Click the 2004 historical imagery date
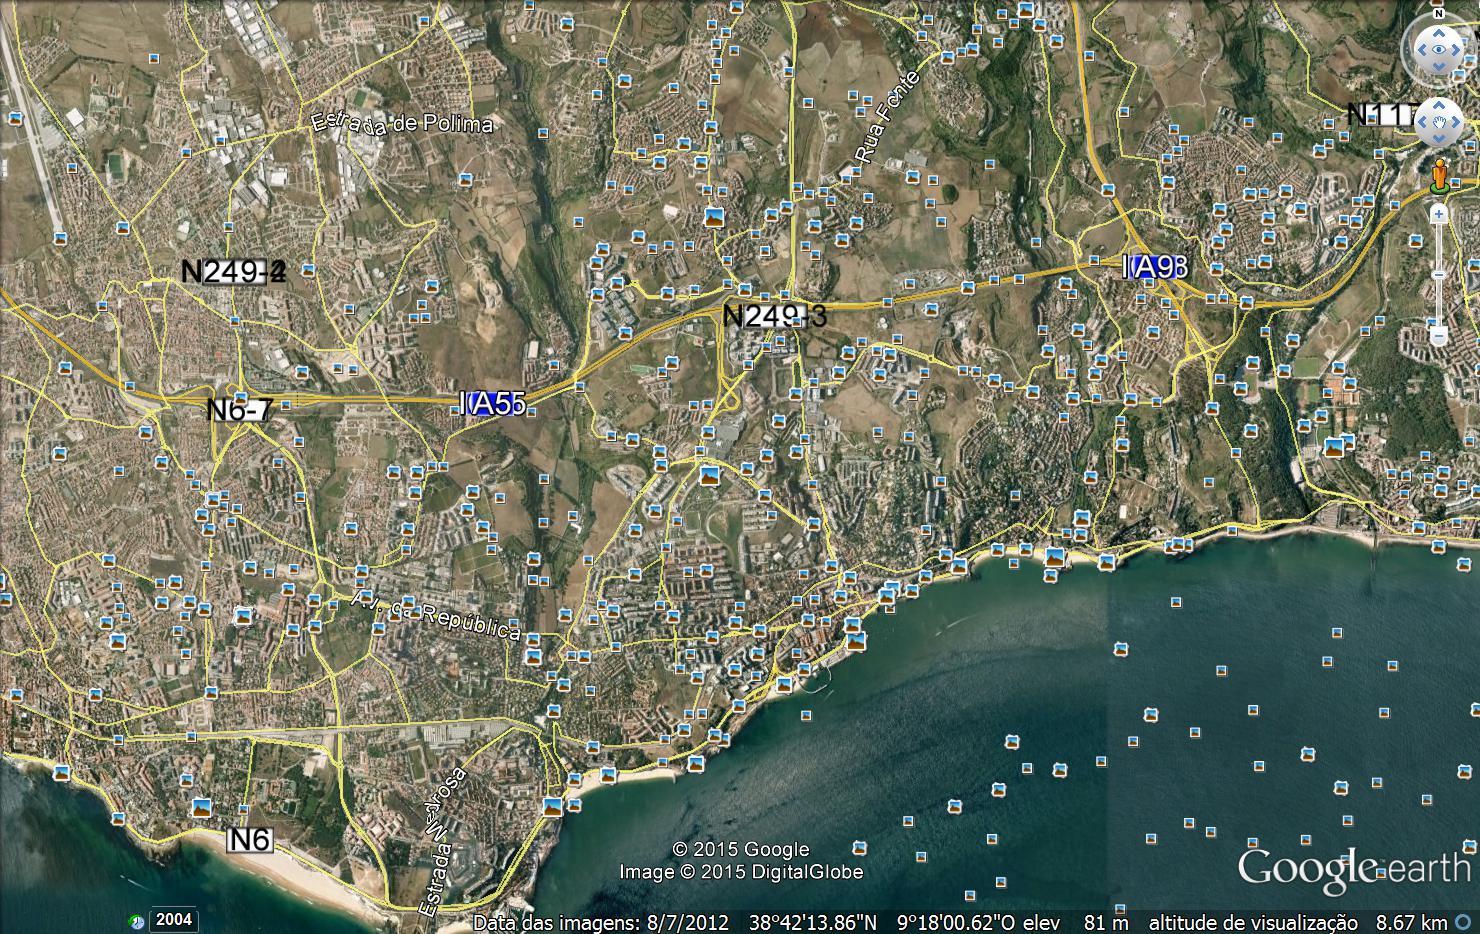 coord(174,920)
